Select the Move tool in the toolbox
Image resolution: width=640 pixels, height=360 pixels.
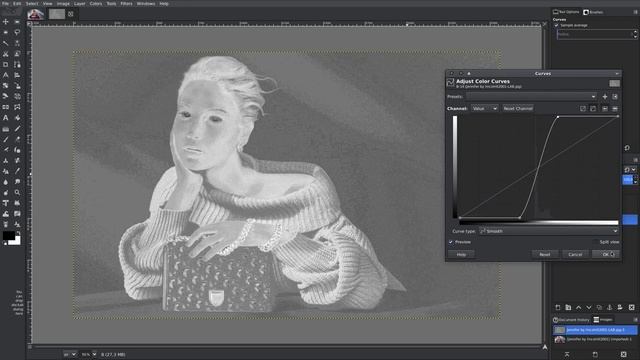pyautogui.click(x=6, y=22)
